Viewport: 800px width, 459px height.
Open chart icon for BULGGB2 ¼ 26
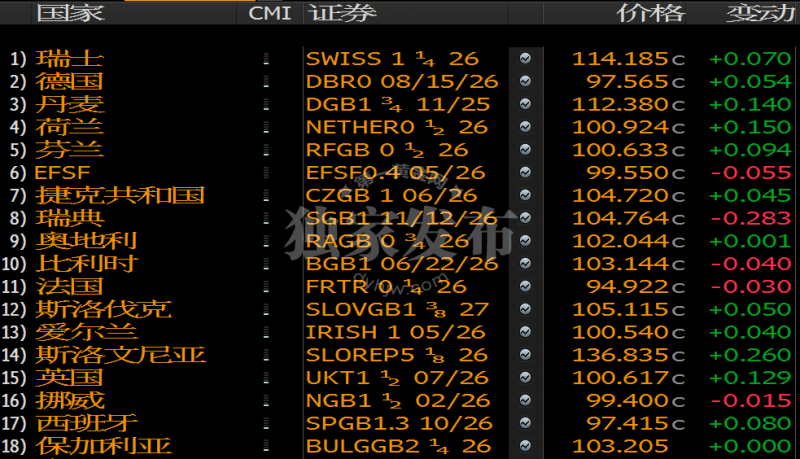pyautogui.click(x=525, y=447)
